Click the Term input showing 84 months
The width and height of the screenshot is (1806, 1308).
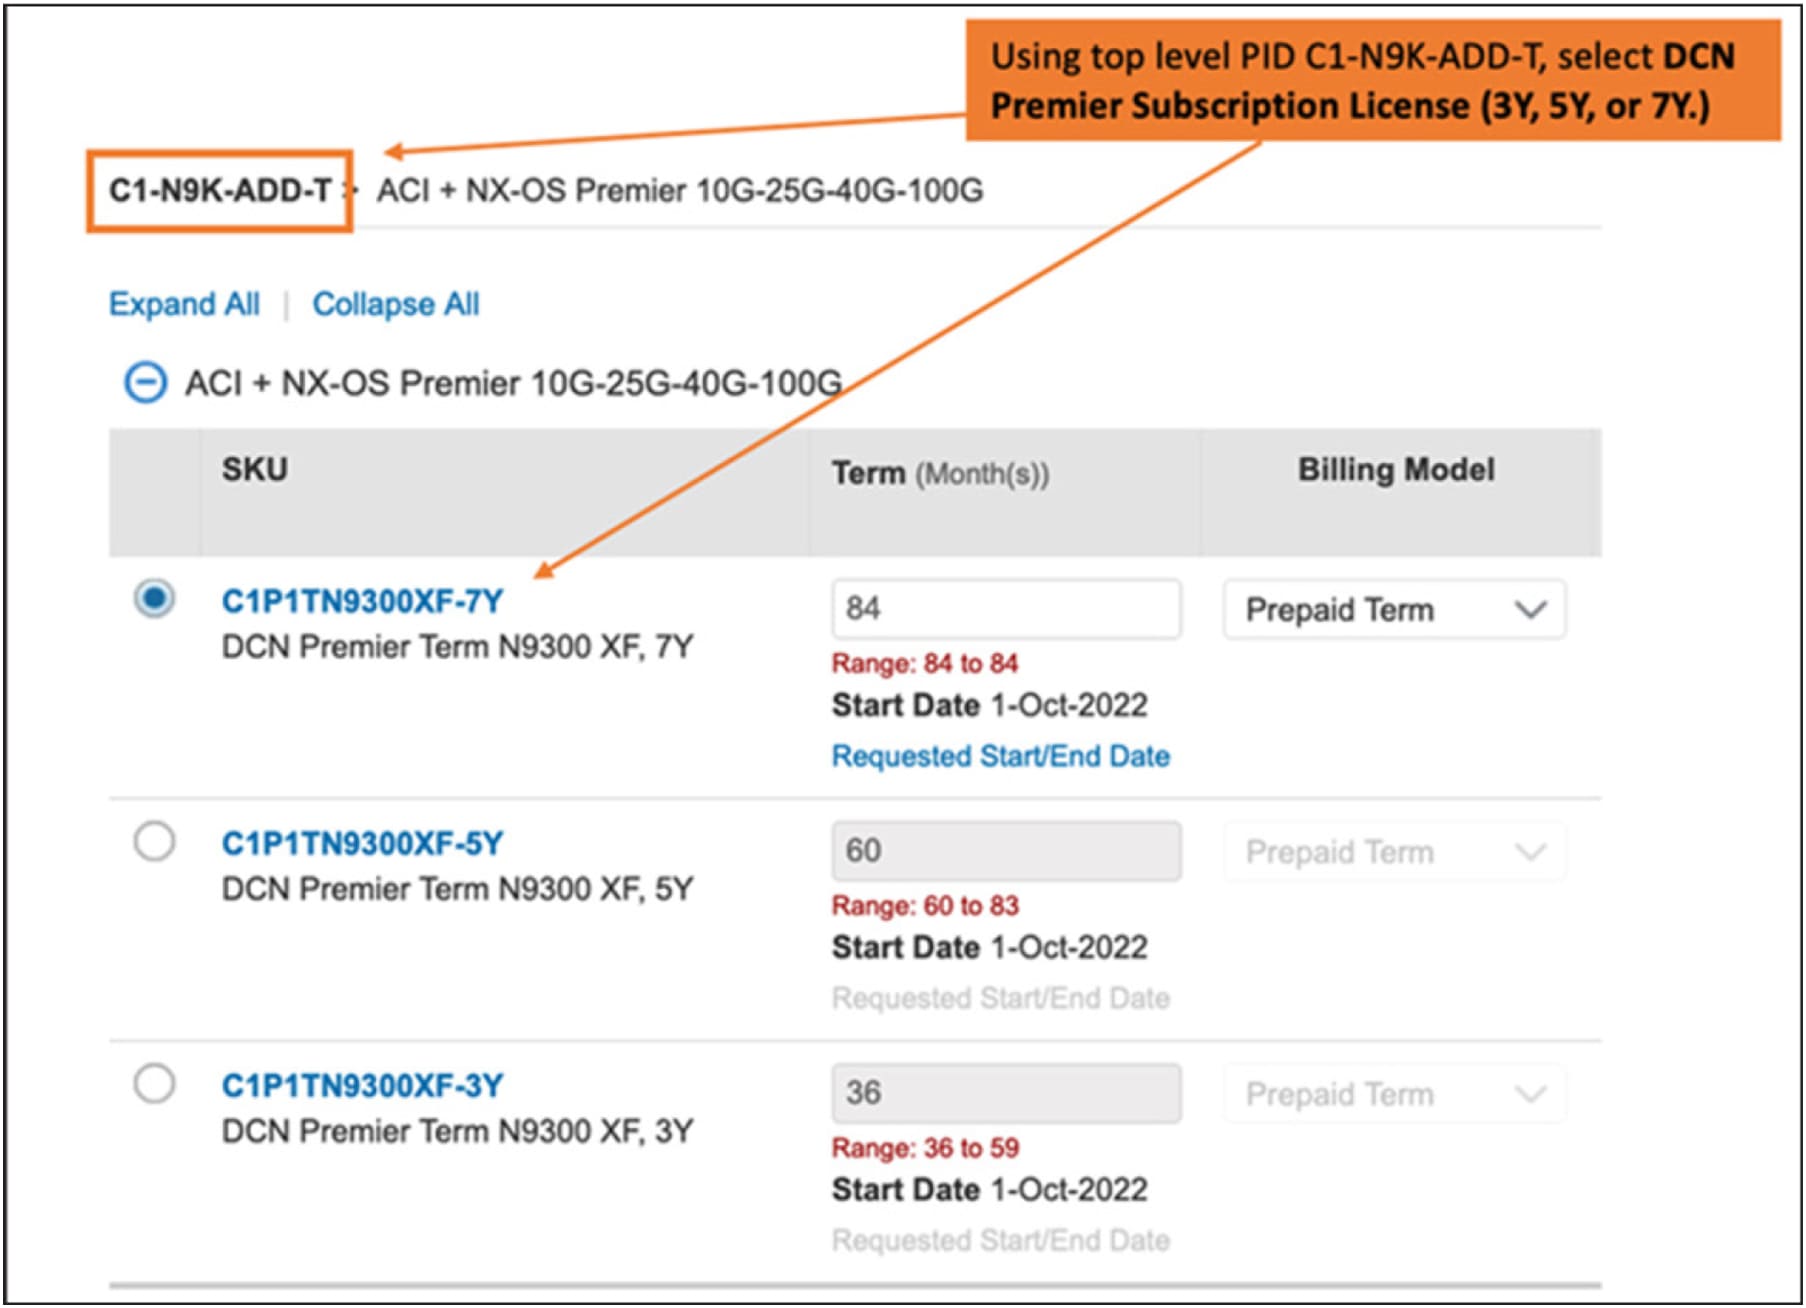click(1004, 609)
